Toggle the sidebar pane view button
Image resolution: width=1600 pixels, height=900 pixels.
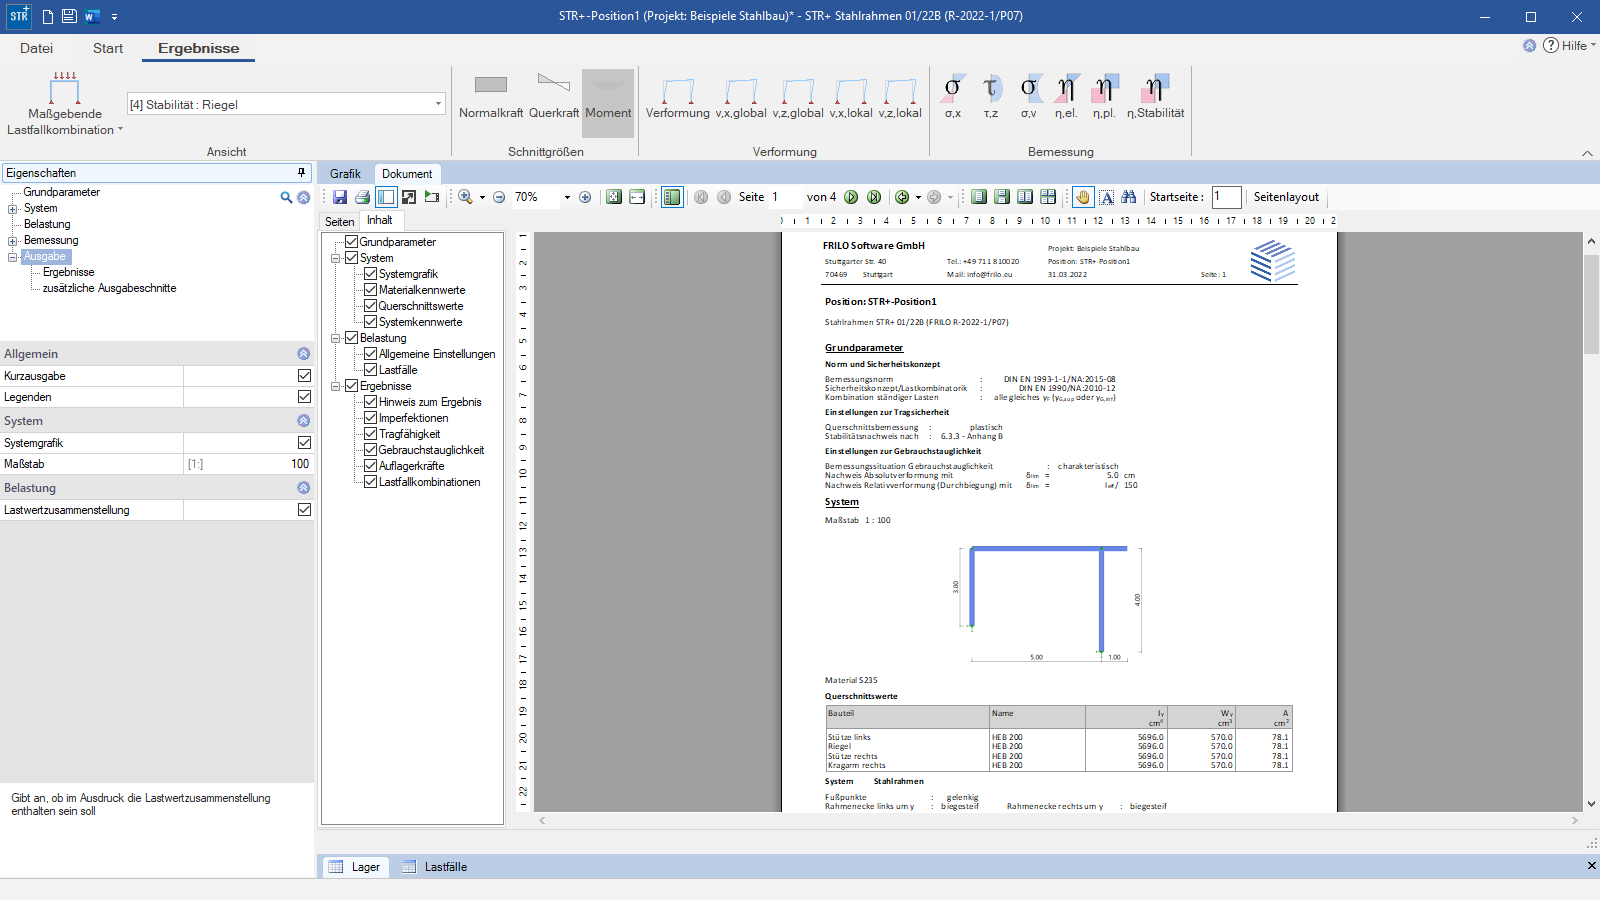pos(386,197)
